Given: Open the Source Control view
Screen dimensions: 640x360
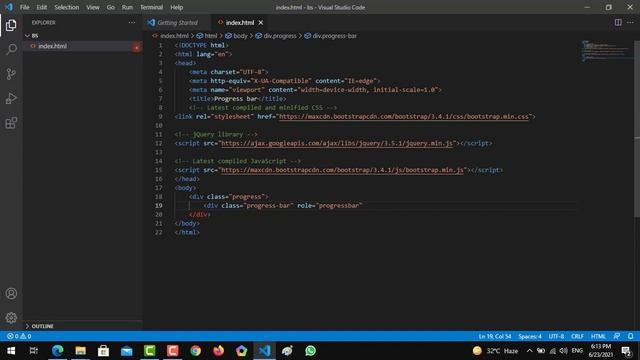Looking at the screenshot, I should (11, 74).
